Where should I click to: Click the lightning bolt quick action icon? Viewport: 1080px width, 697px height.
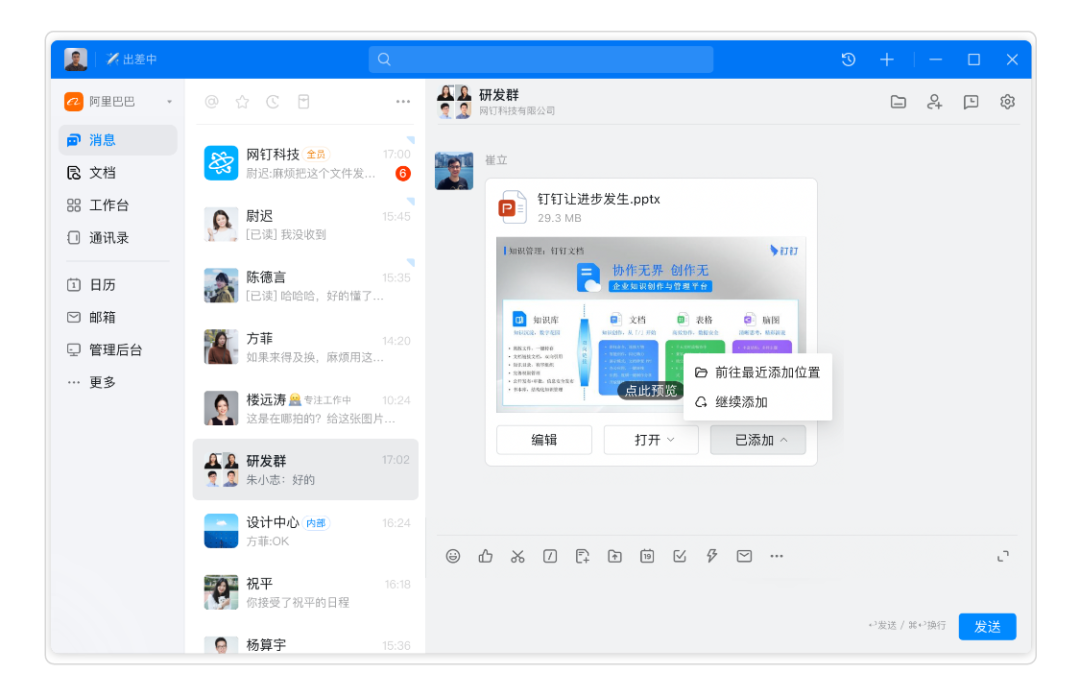pyautogui.click(x=712, y=556)
